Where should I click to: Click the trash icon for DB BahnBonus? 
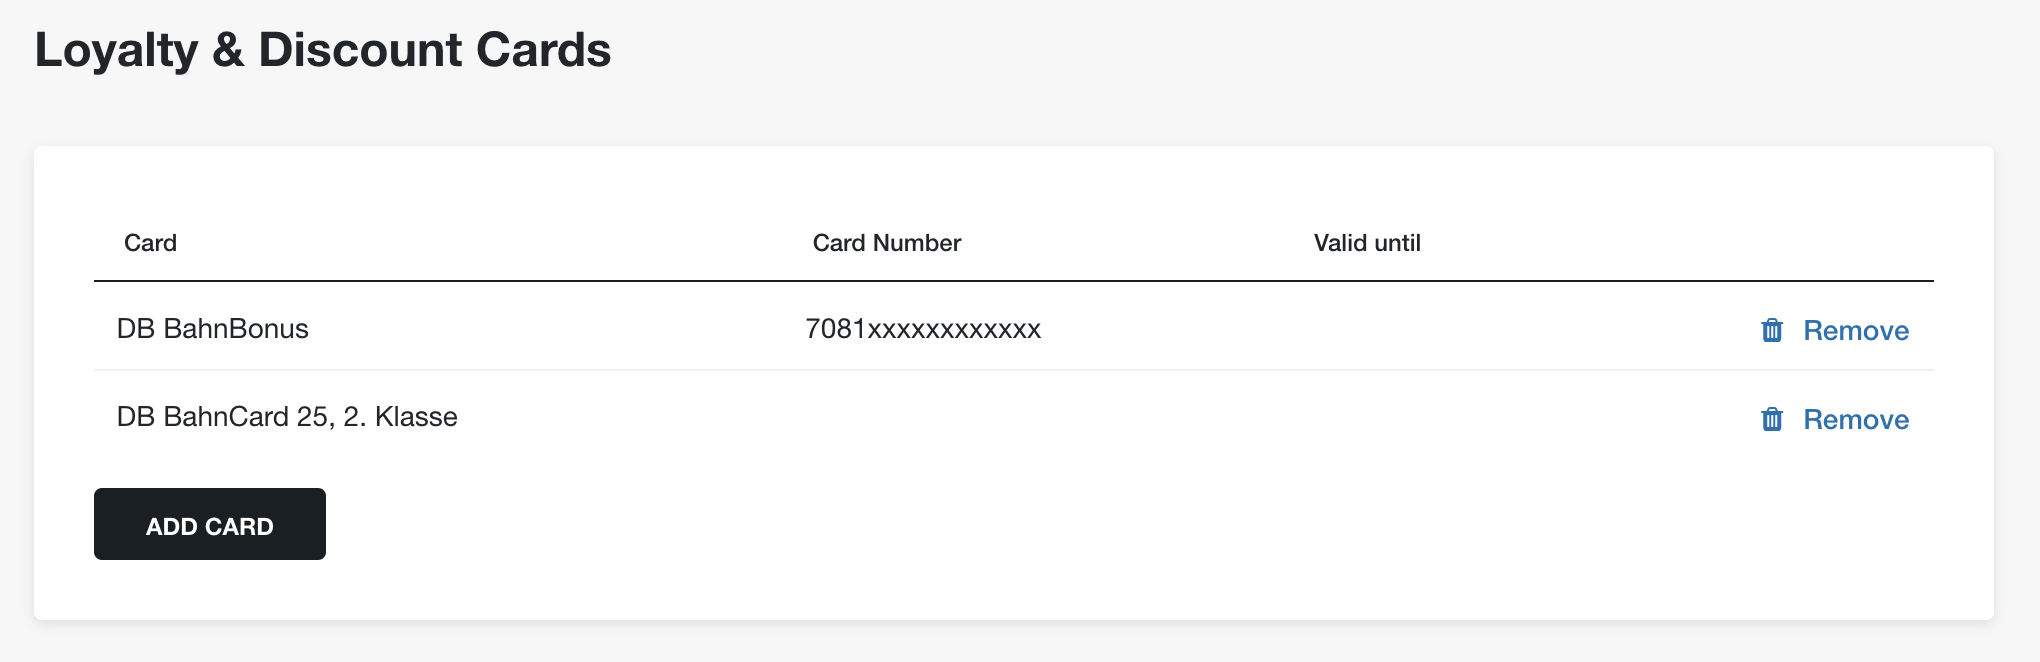pos(1771,330)
